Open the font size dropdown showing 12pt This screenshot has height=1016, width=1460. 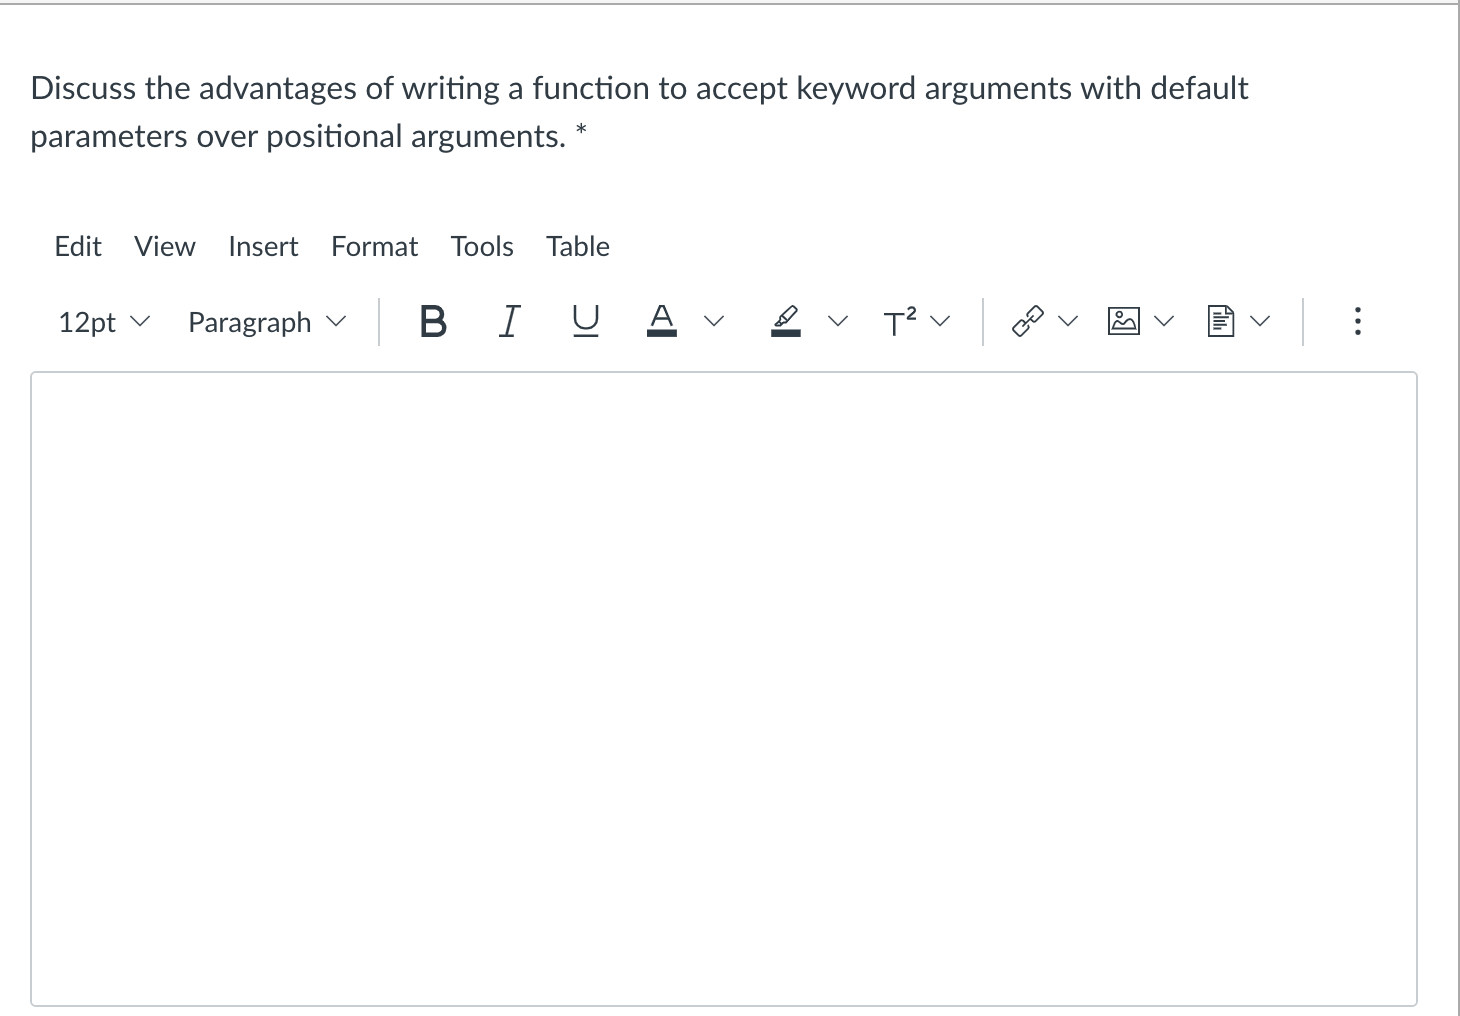[x=102, y=322]
